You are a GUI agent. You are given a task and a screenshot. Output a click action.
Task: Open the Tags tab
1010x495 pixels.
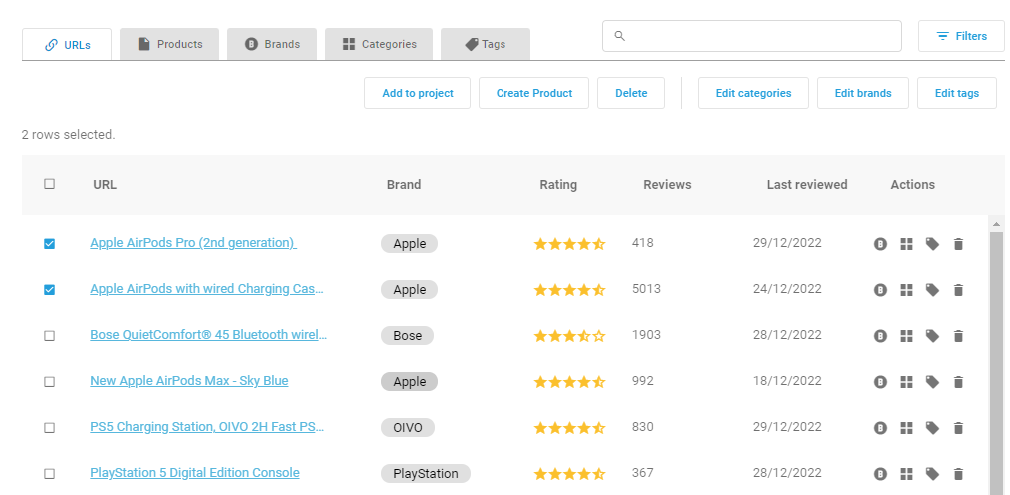pyautogui.click(x=485, y=44)
